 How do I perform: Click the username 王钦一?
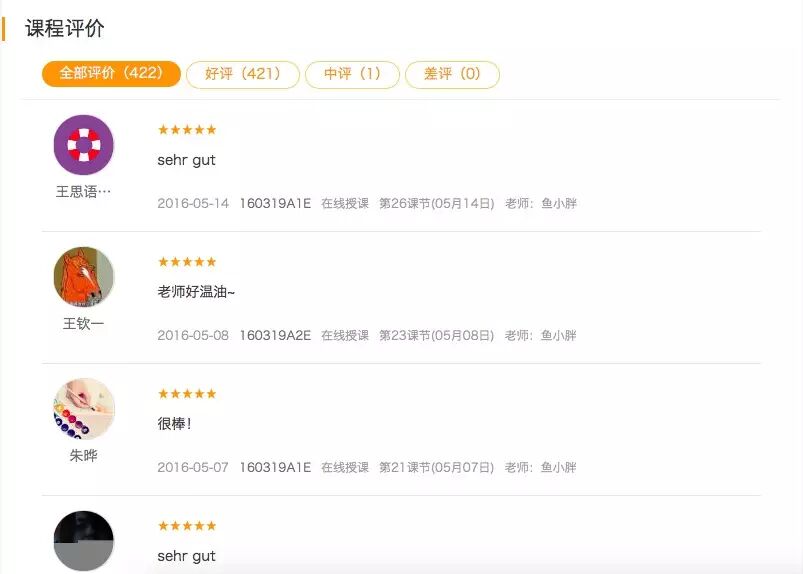[83, 324]
